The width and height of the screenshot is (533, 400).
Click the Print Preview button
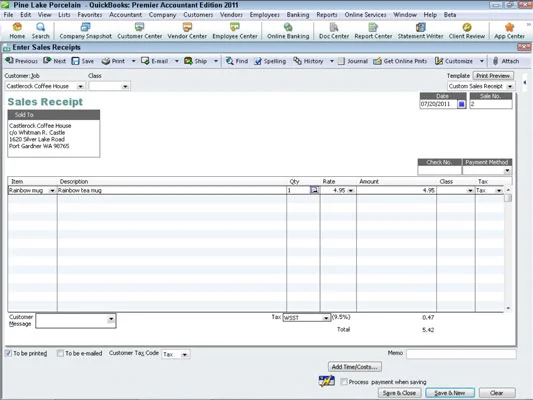pyautogui.click(x=493, y=75)
